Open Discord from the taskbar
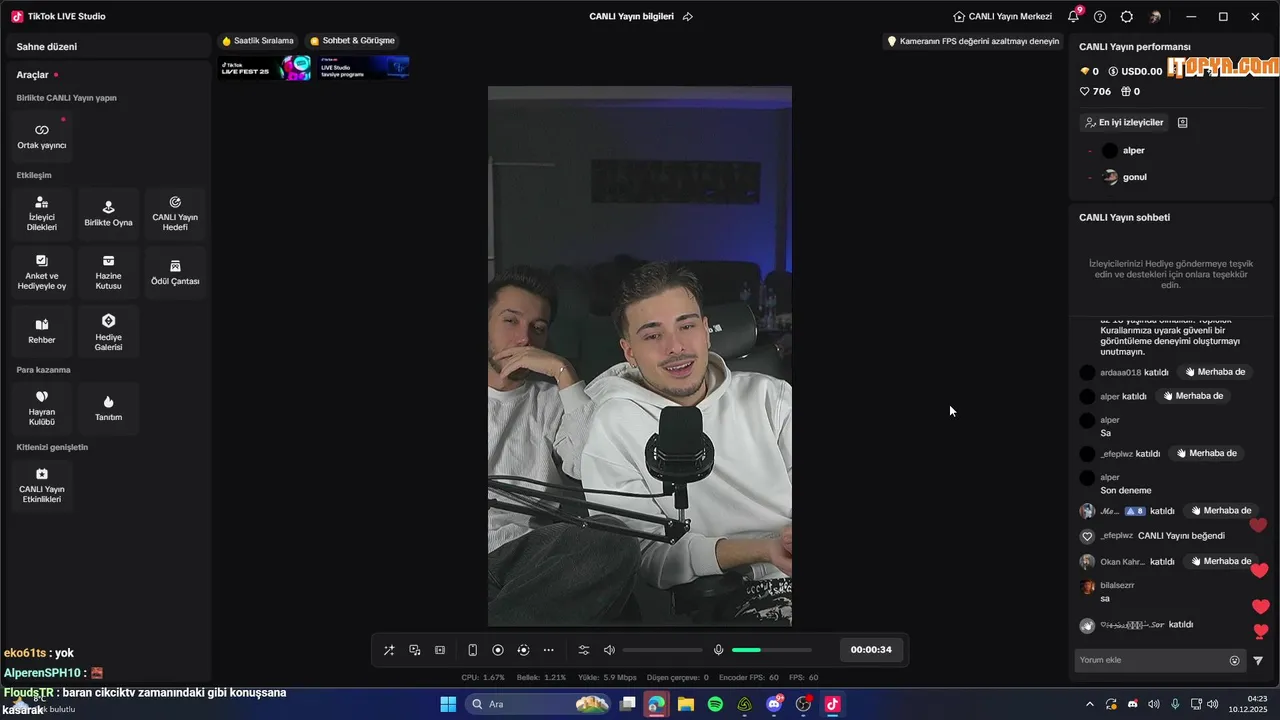 (x=774, y=704)
